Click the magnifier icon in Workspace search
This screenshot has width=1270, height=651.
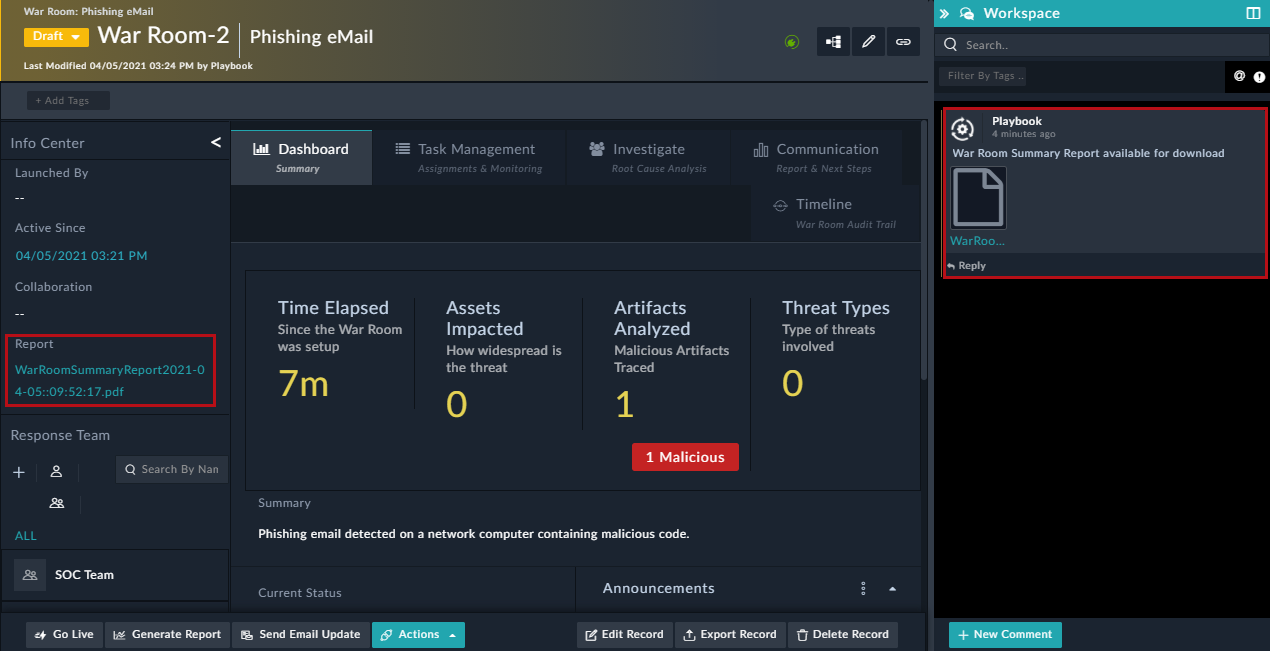coord(950,45)
